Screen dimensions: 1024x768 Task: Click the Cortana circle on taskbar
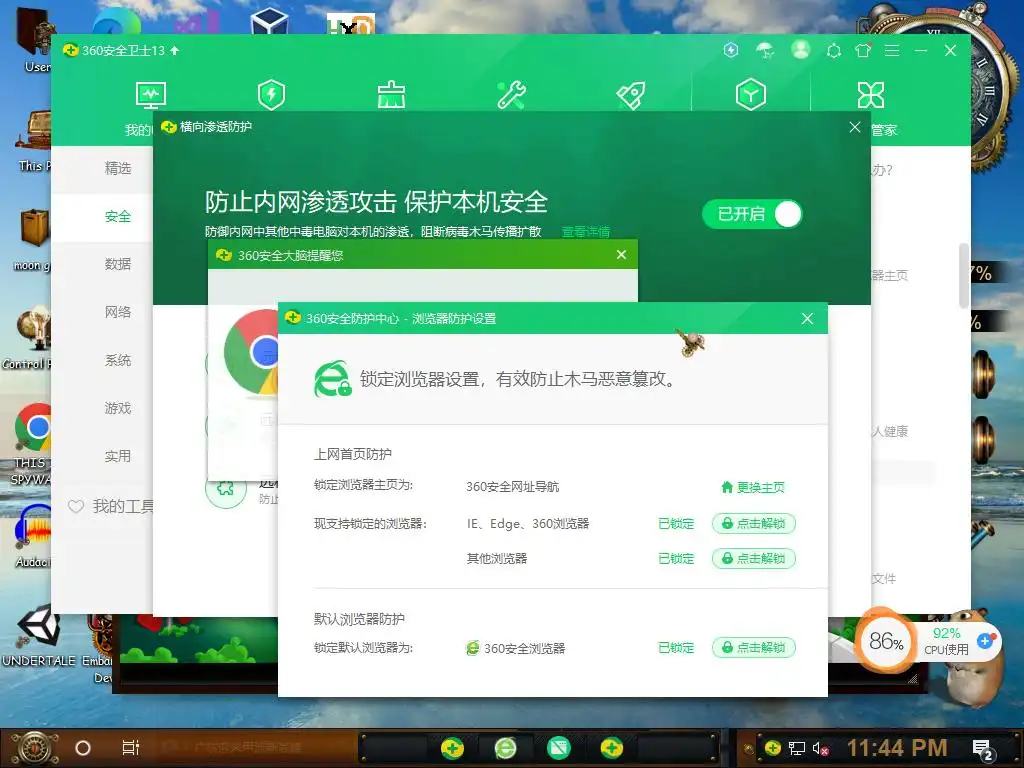(83, 748)
